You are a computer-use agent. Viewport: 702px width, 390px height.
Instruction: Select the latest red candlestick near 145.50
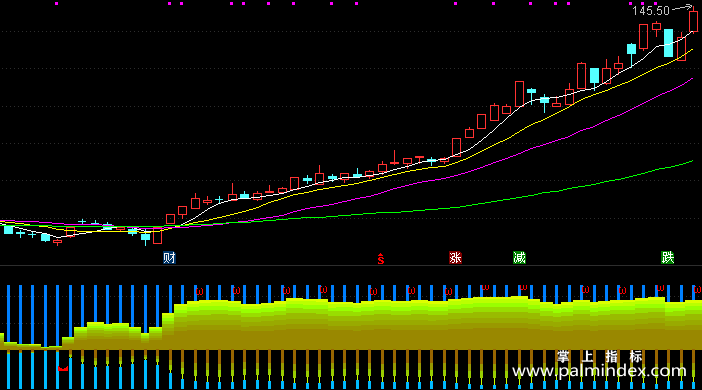tap(693, 20)
